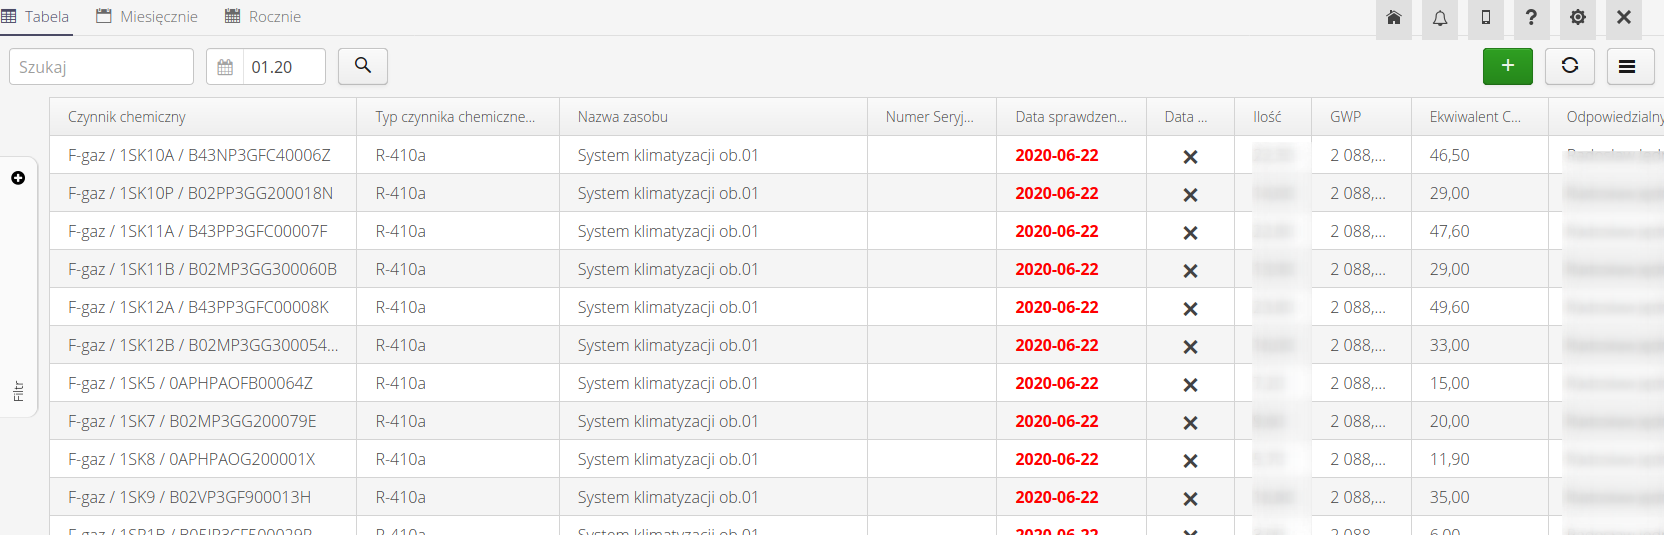Open notifications bell icon
The height and width of the screenshot is (535, 1664).
coord(1440,18)
